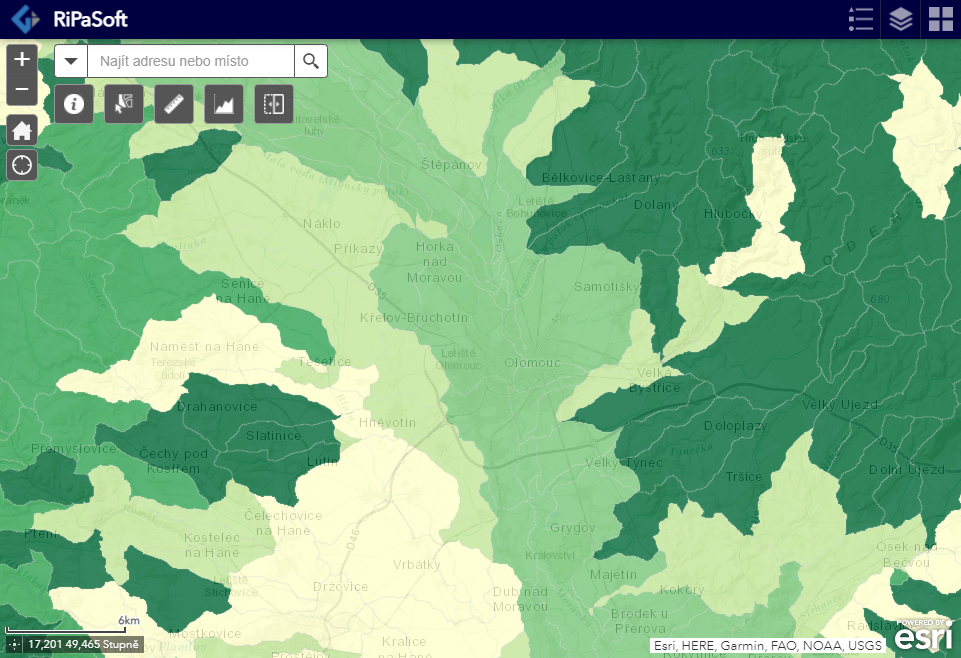
Task: Click the 'Velký Újezd' map label
Action: pyautogui.click(x=840, y=404)
